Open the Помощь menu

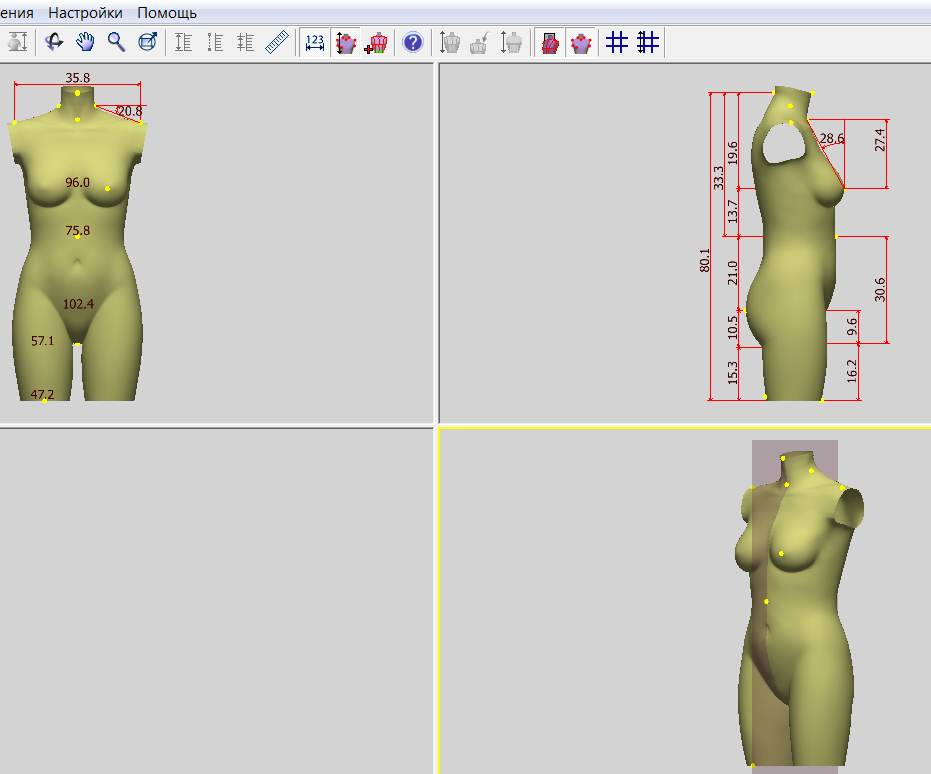pos(167,13)
